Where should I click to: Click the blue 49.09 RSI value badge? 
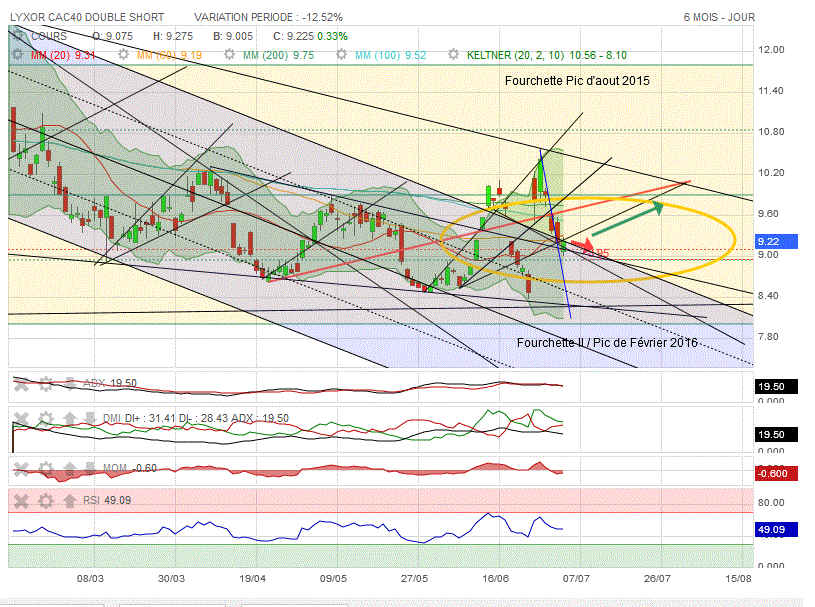(775, 530)
